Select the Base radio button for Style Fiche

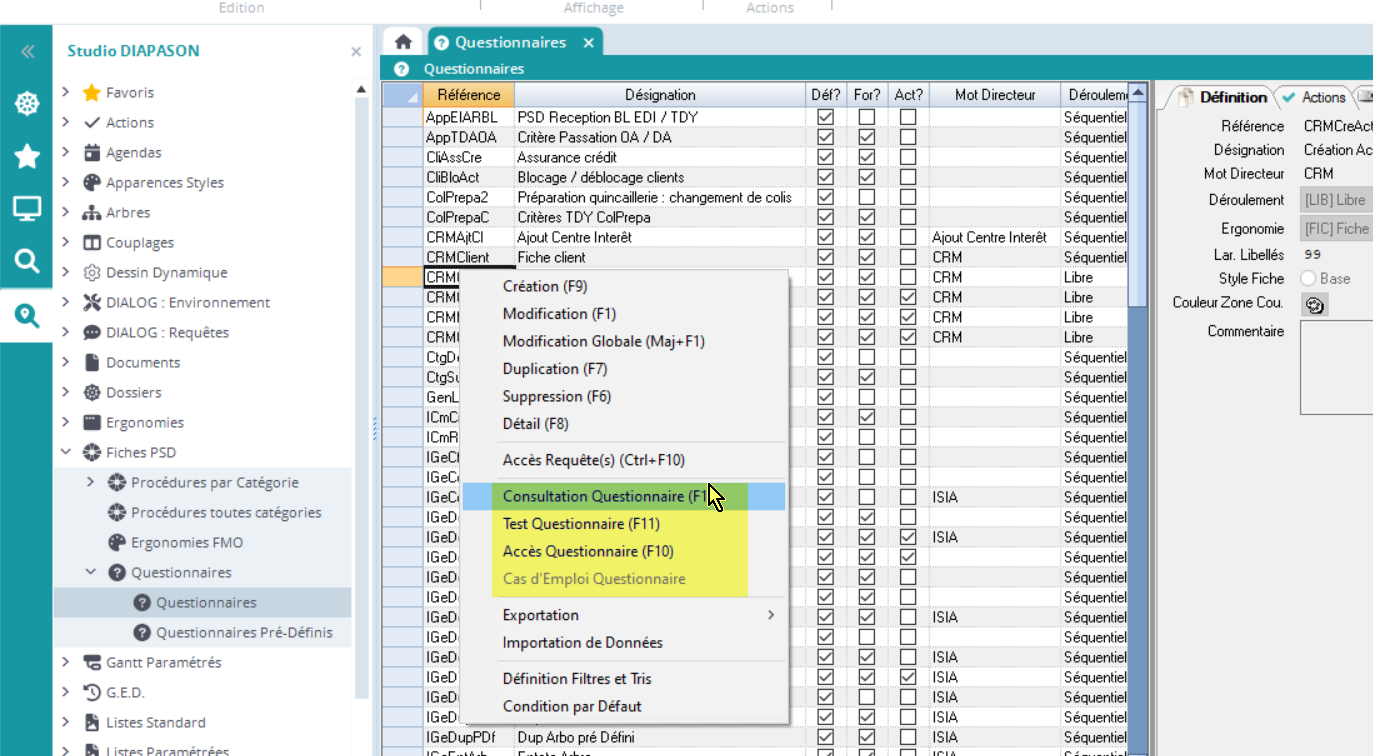[1308, 279]
